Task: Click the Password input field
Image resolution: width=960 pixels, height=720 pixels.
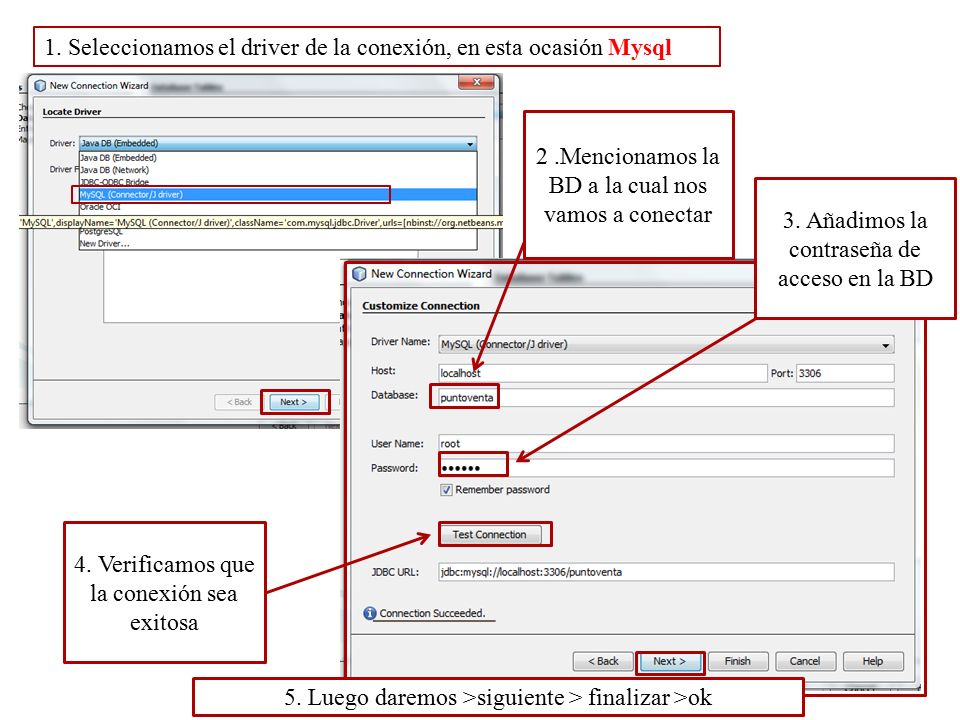Action: click(666, 468)
